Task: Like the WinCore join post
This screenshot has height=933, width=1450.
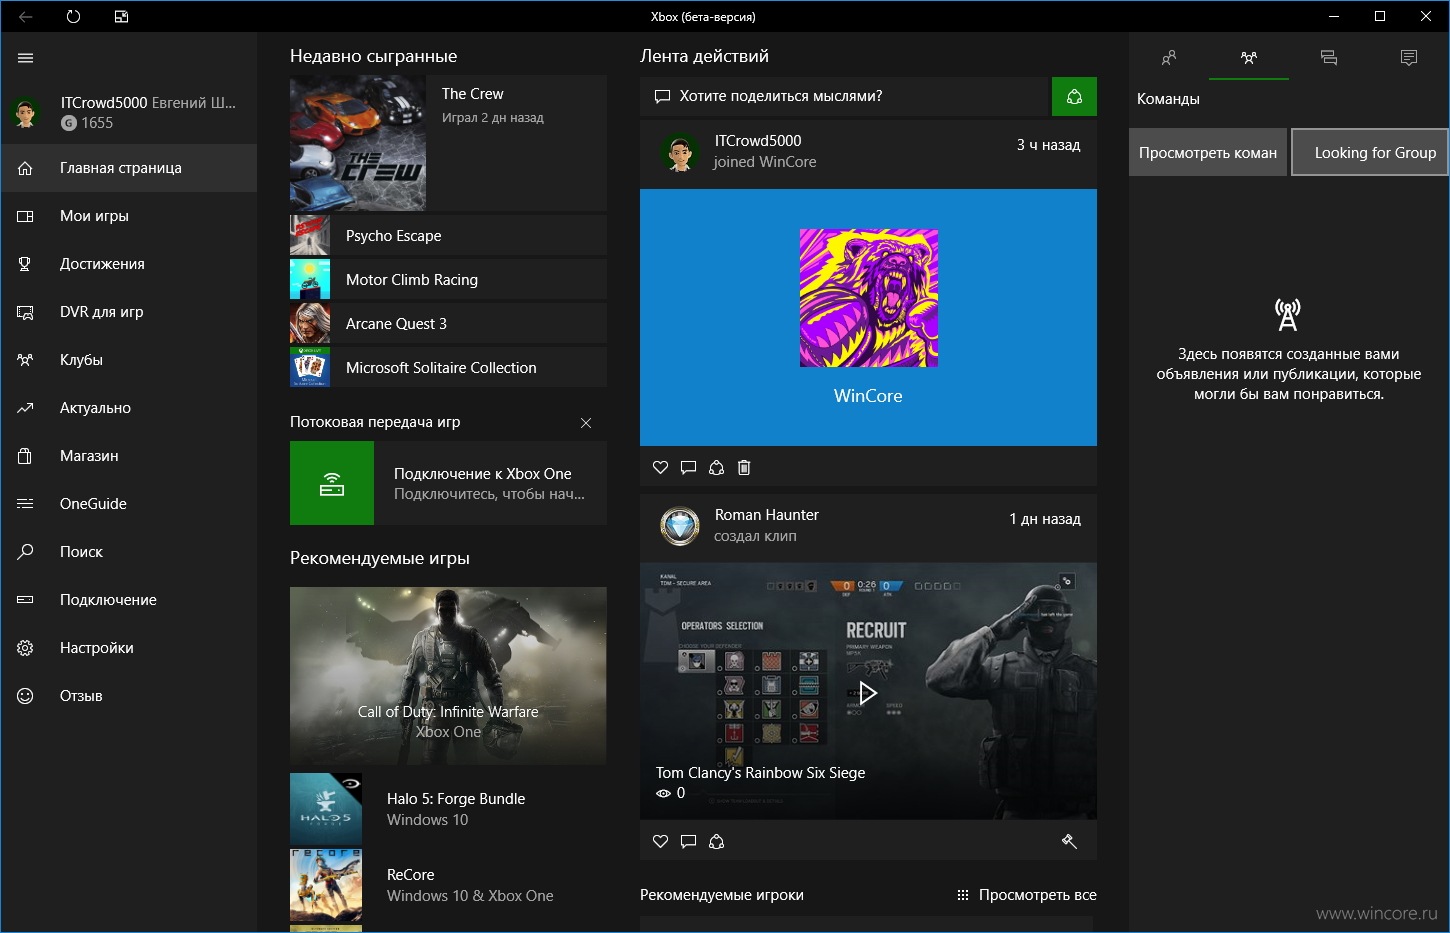Action: click(x=660, y=467)
